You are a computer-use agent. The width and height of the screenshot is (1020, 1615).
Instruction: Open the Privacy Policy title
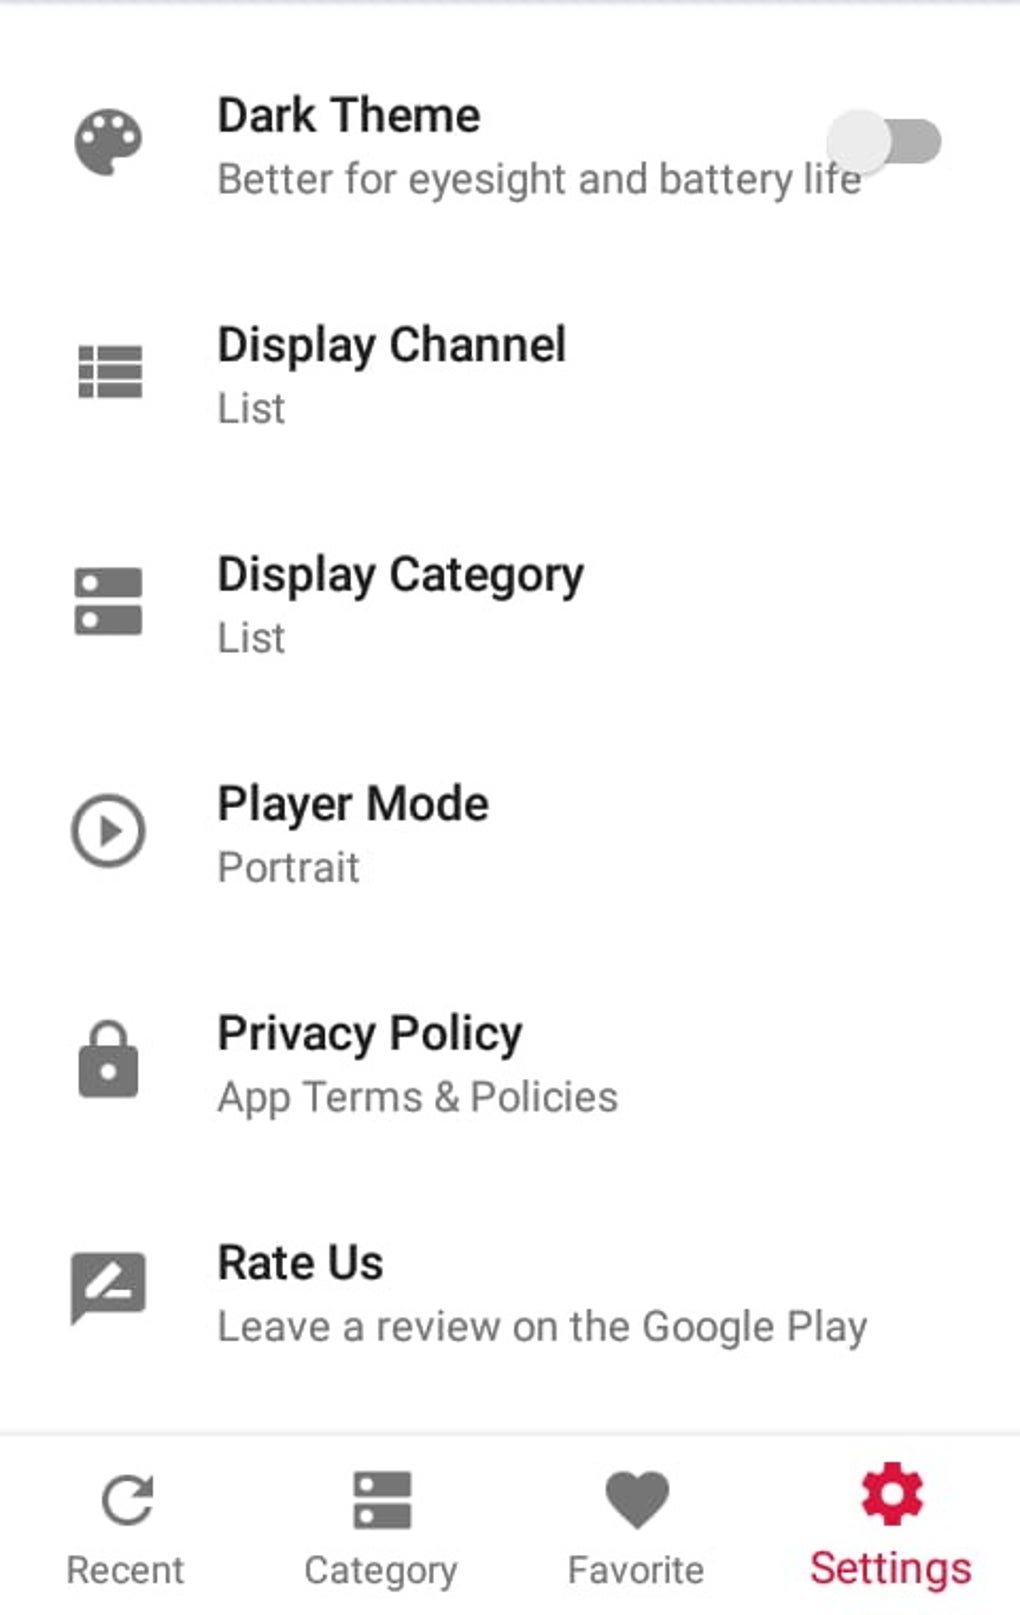(x=370, y=1034)
